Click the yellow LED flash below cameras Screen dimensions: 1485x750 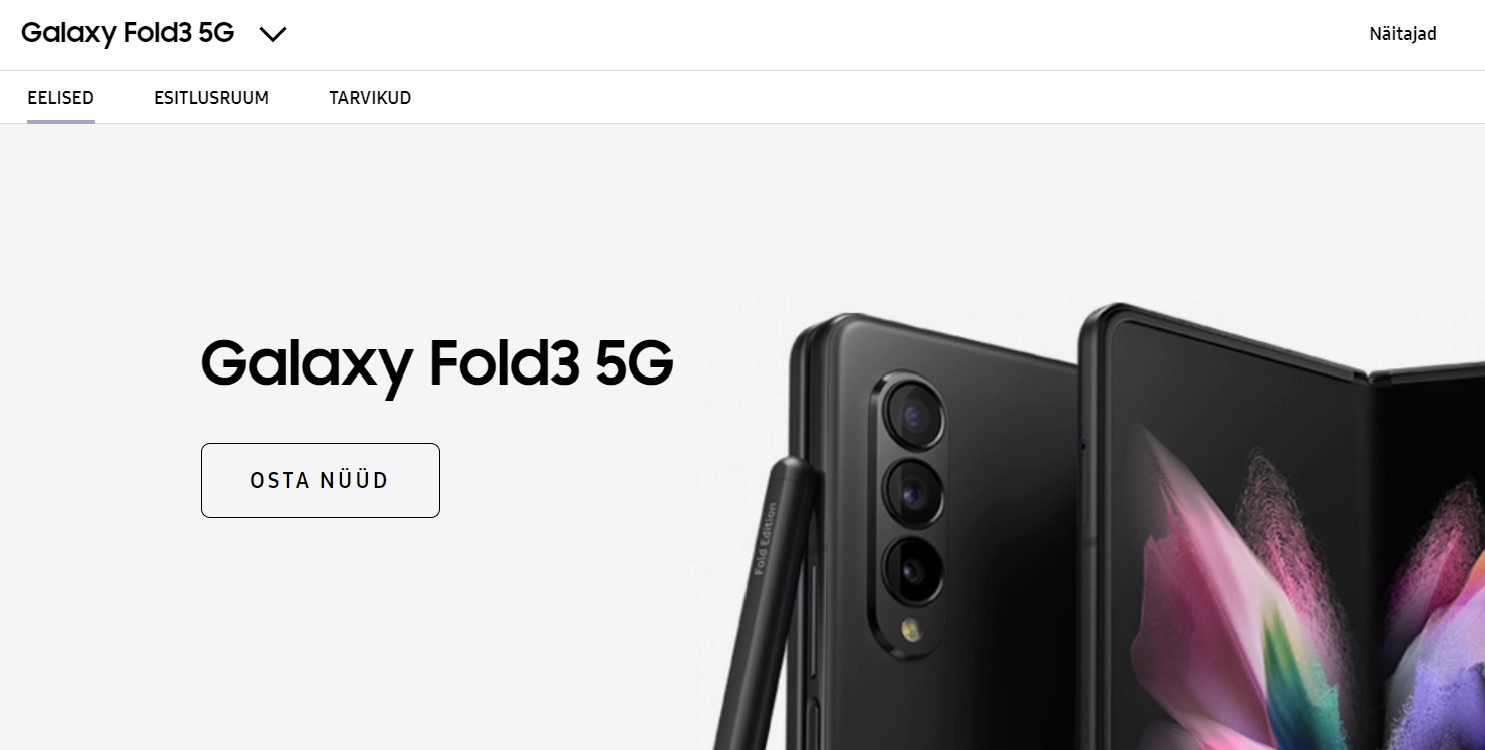pos(911,628)
